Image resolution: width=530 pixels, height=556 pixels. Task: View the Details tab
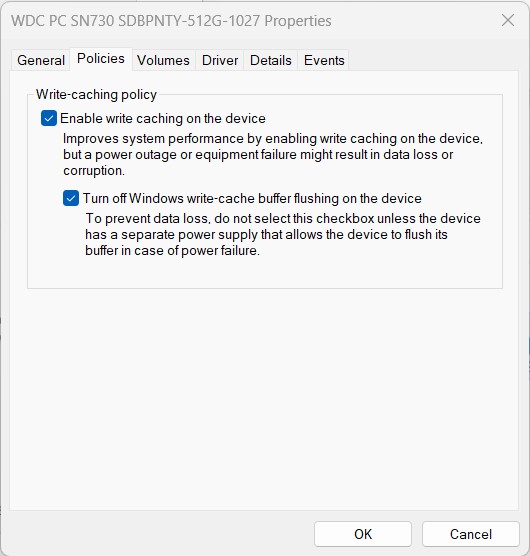(270, 60)
